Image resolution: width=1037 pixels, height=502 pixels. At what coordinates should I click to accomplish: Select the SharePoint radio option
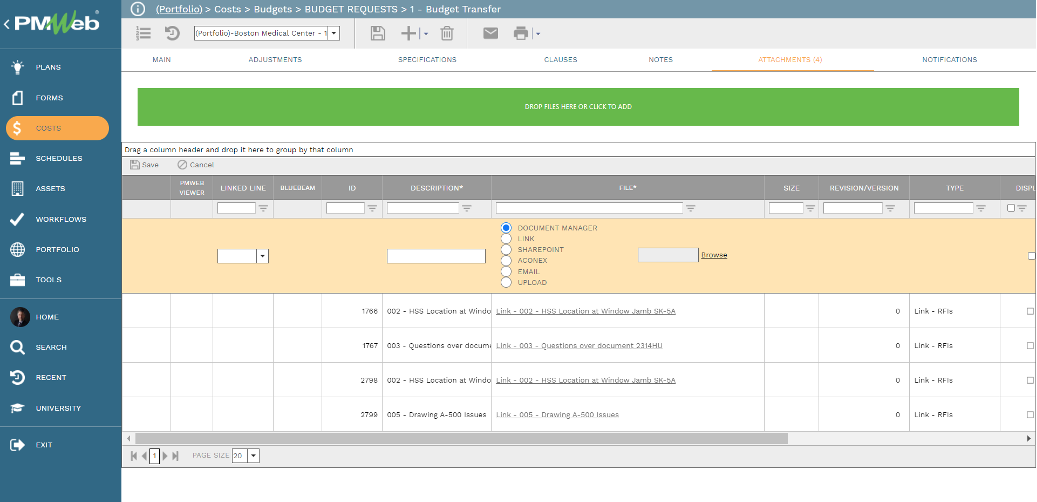(507, 249)
